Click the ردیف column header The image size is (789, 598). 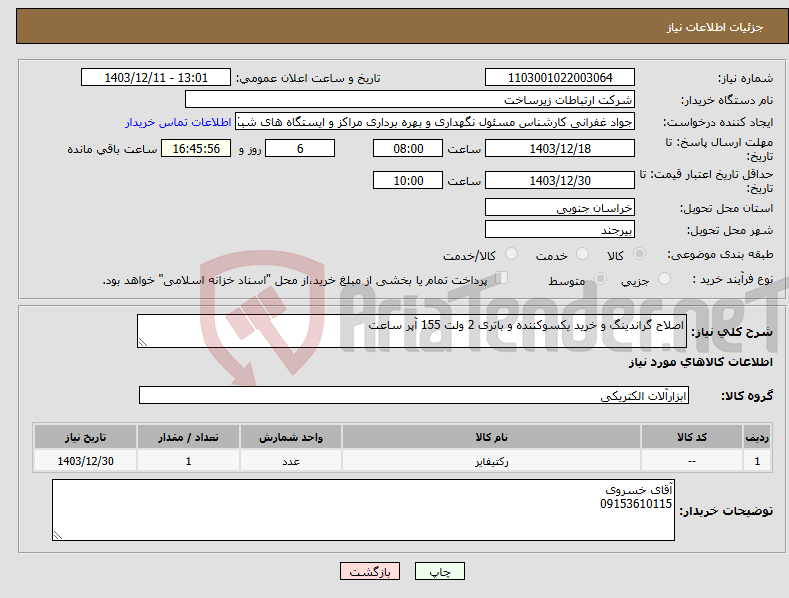point(757,437)
